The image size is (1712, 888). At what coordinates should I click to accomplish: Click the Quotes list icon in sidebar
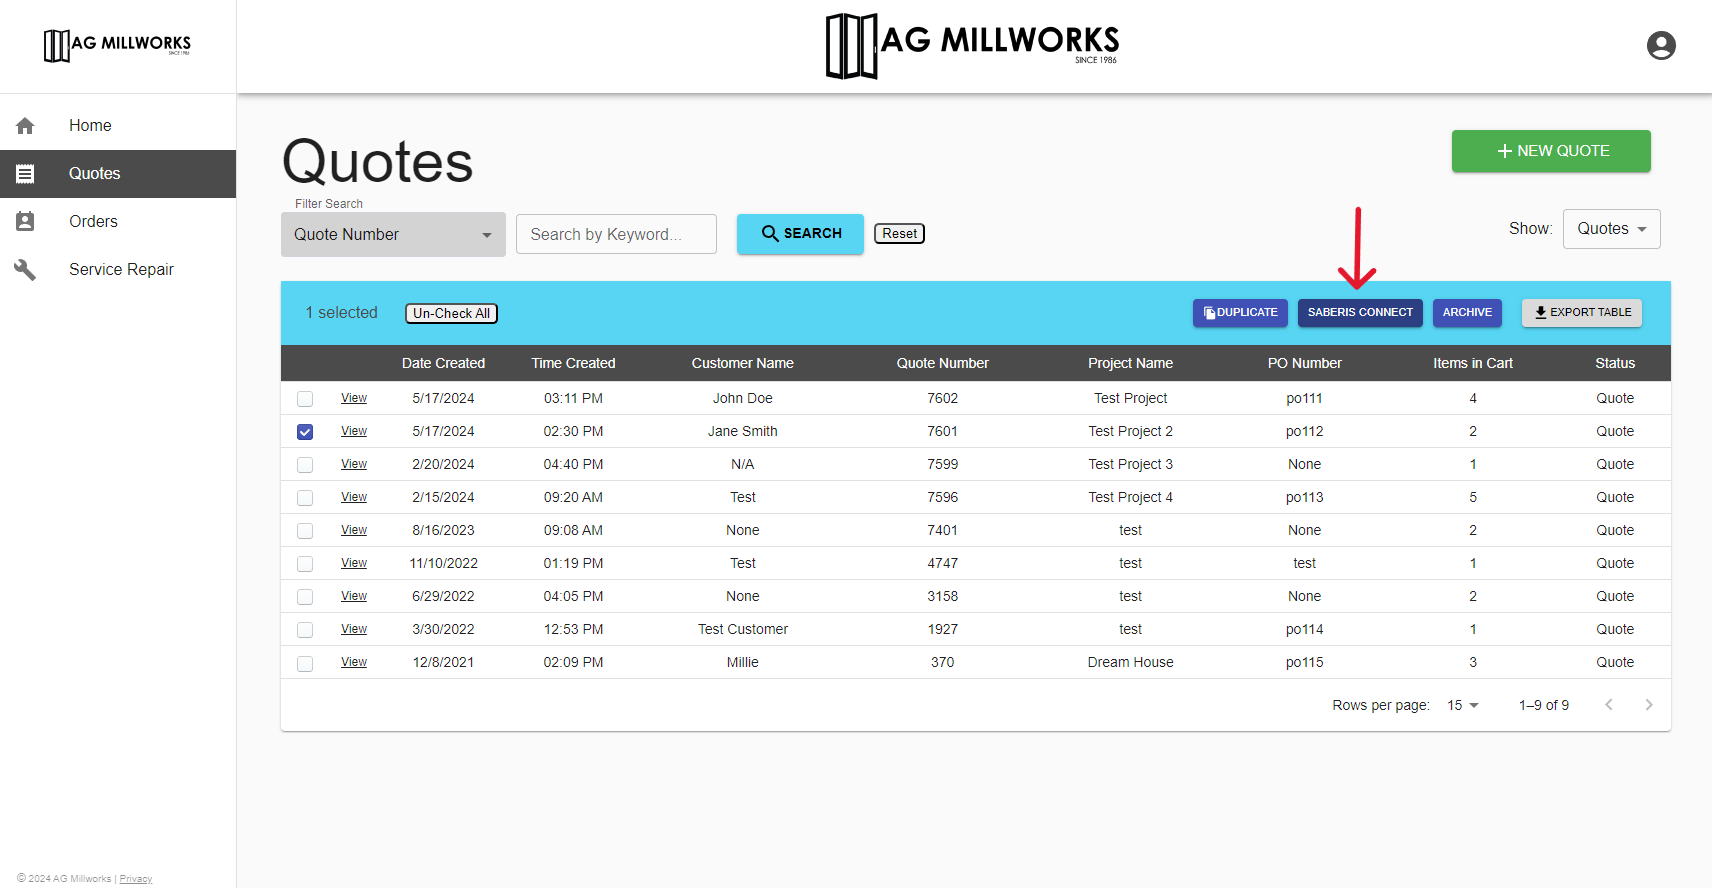click(25, 174)
